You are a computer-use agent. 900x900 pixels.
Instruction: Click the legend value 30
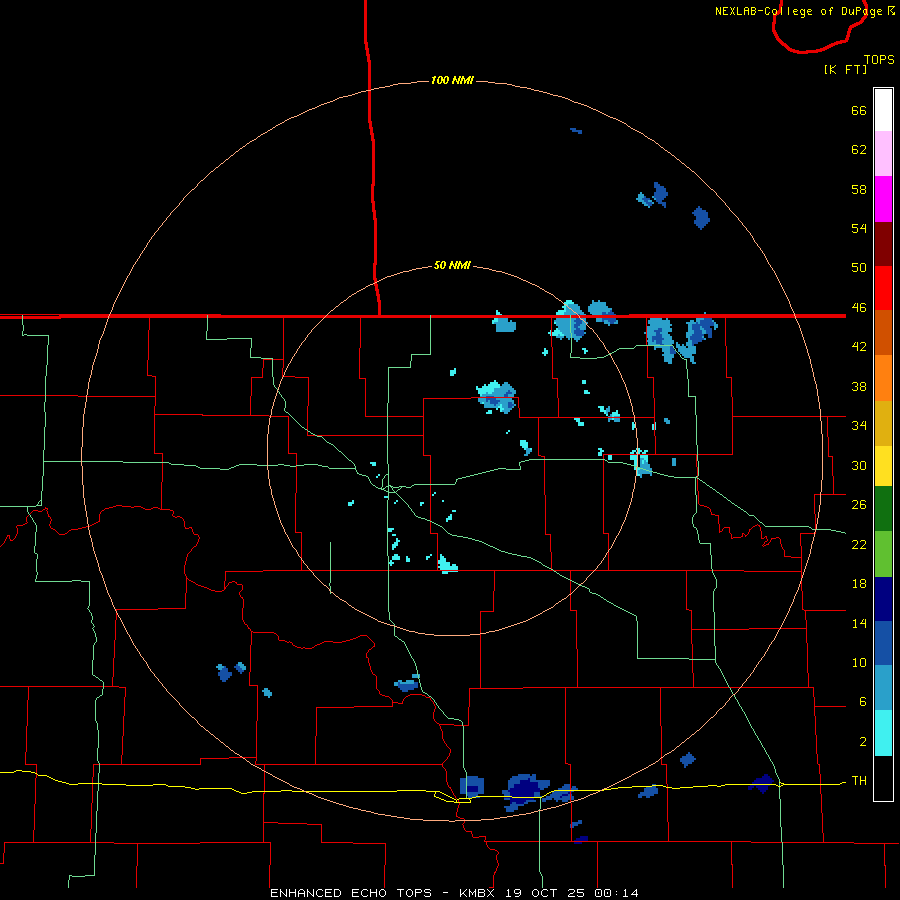[x=859, y=465]
